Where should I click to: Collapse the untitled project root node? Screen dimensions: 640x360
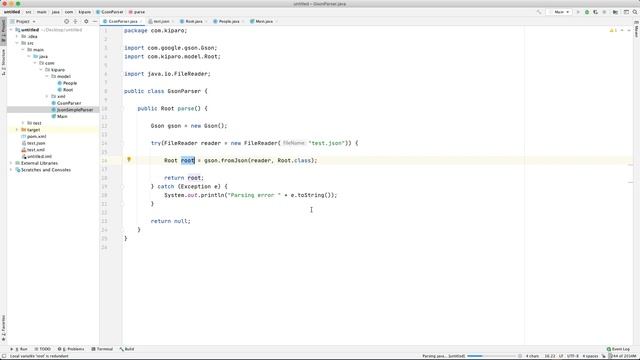point(11,30)
